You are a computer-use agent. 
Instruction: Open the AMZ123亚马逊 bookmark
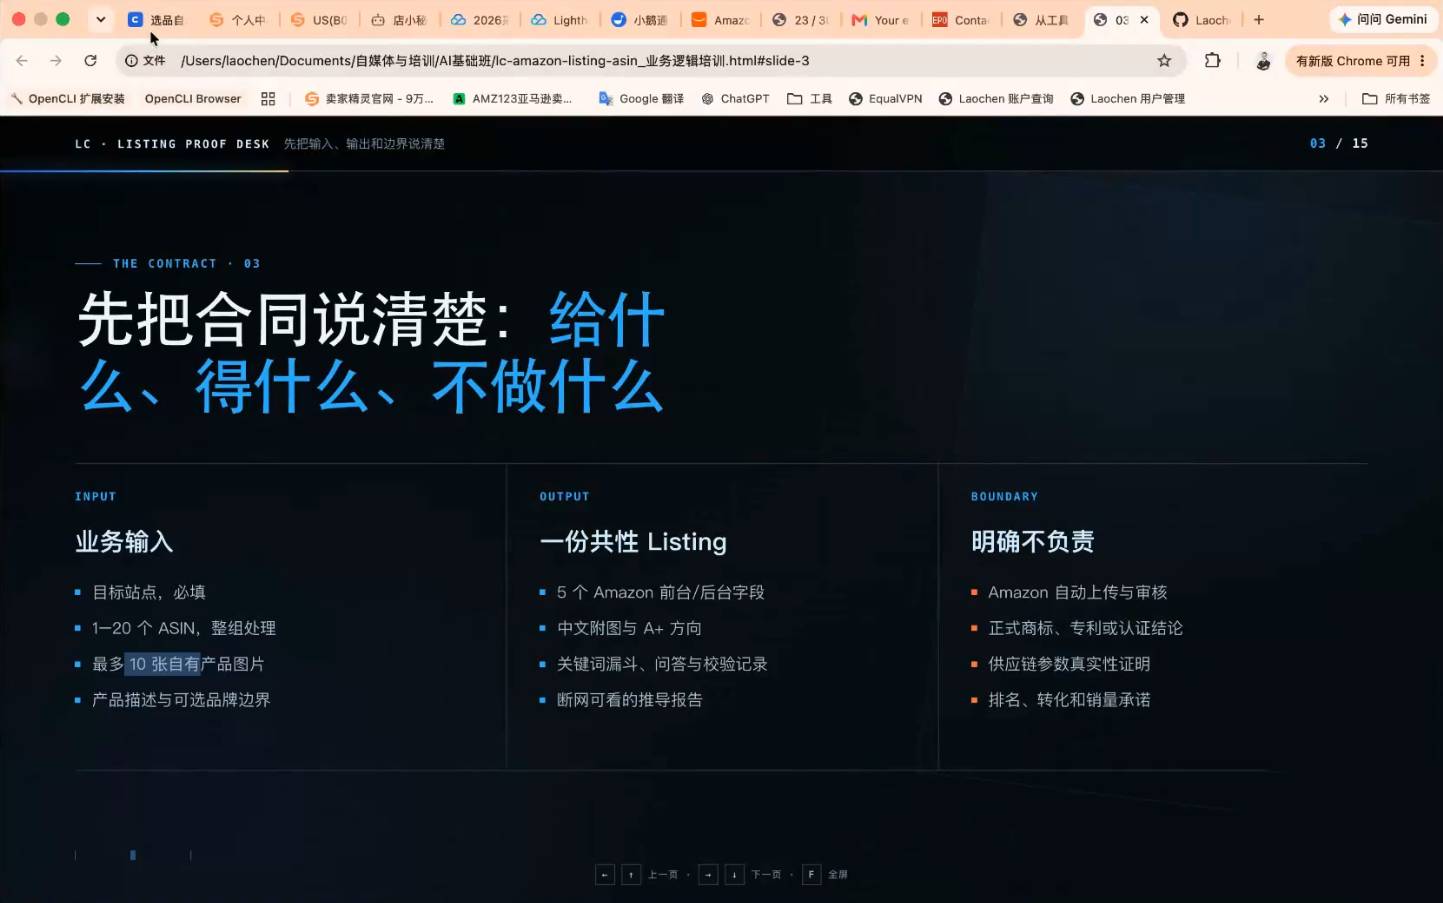(513, 99)
